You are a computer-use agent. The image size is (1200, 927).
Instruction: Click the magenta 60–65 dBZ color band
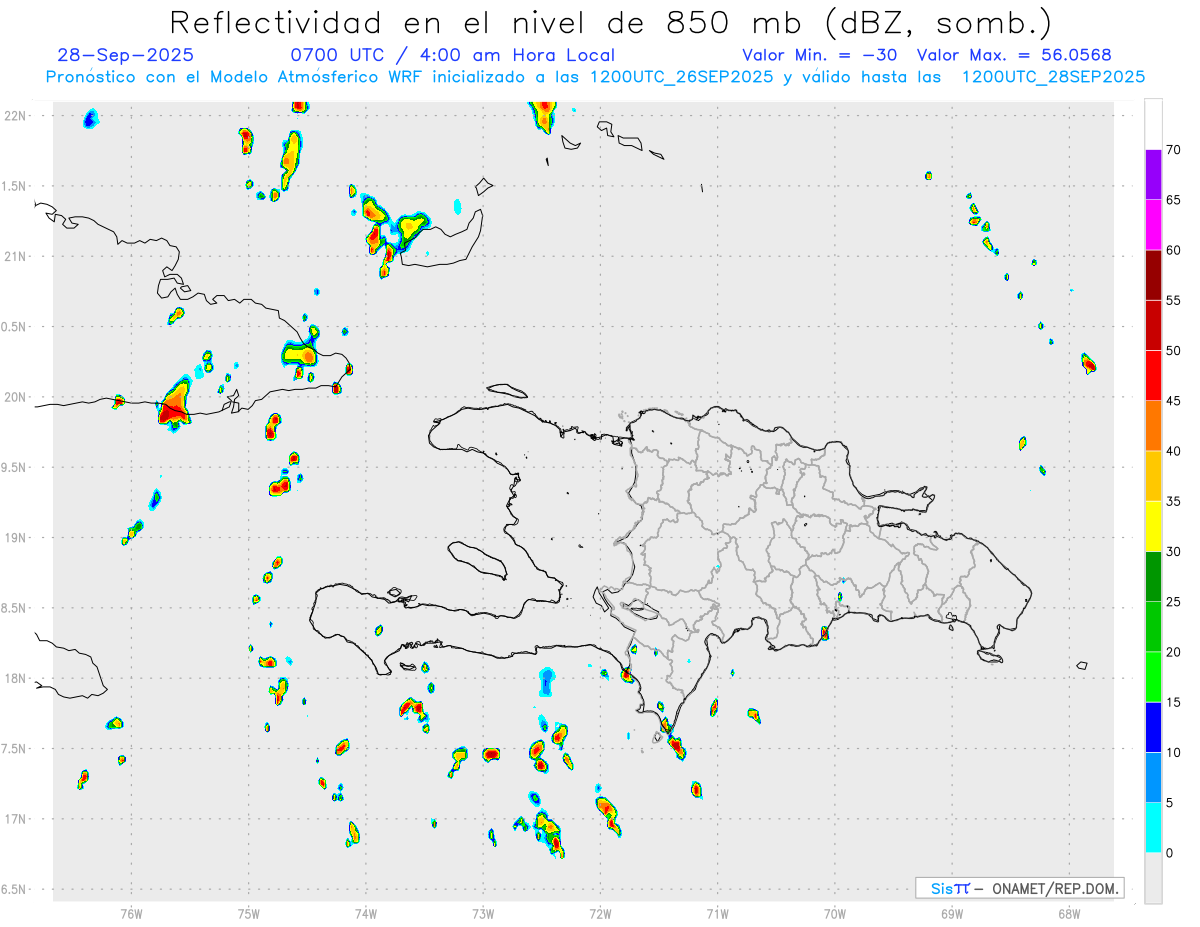pyautogui.click(x=1153, y=225)
